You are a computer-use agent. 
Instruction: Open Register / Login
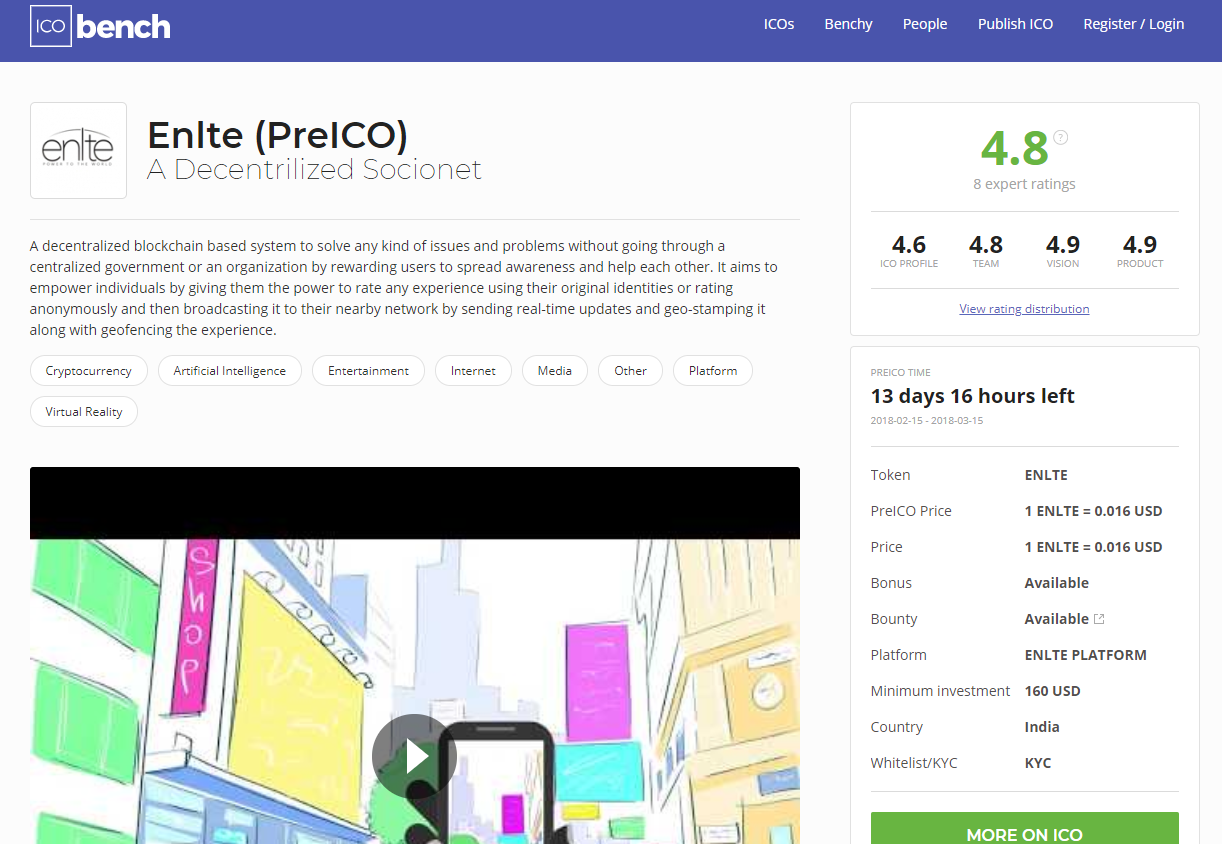[x=1133, y=24]
